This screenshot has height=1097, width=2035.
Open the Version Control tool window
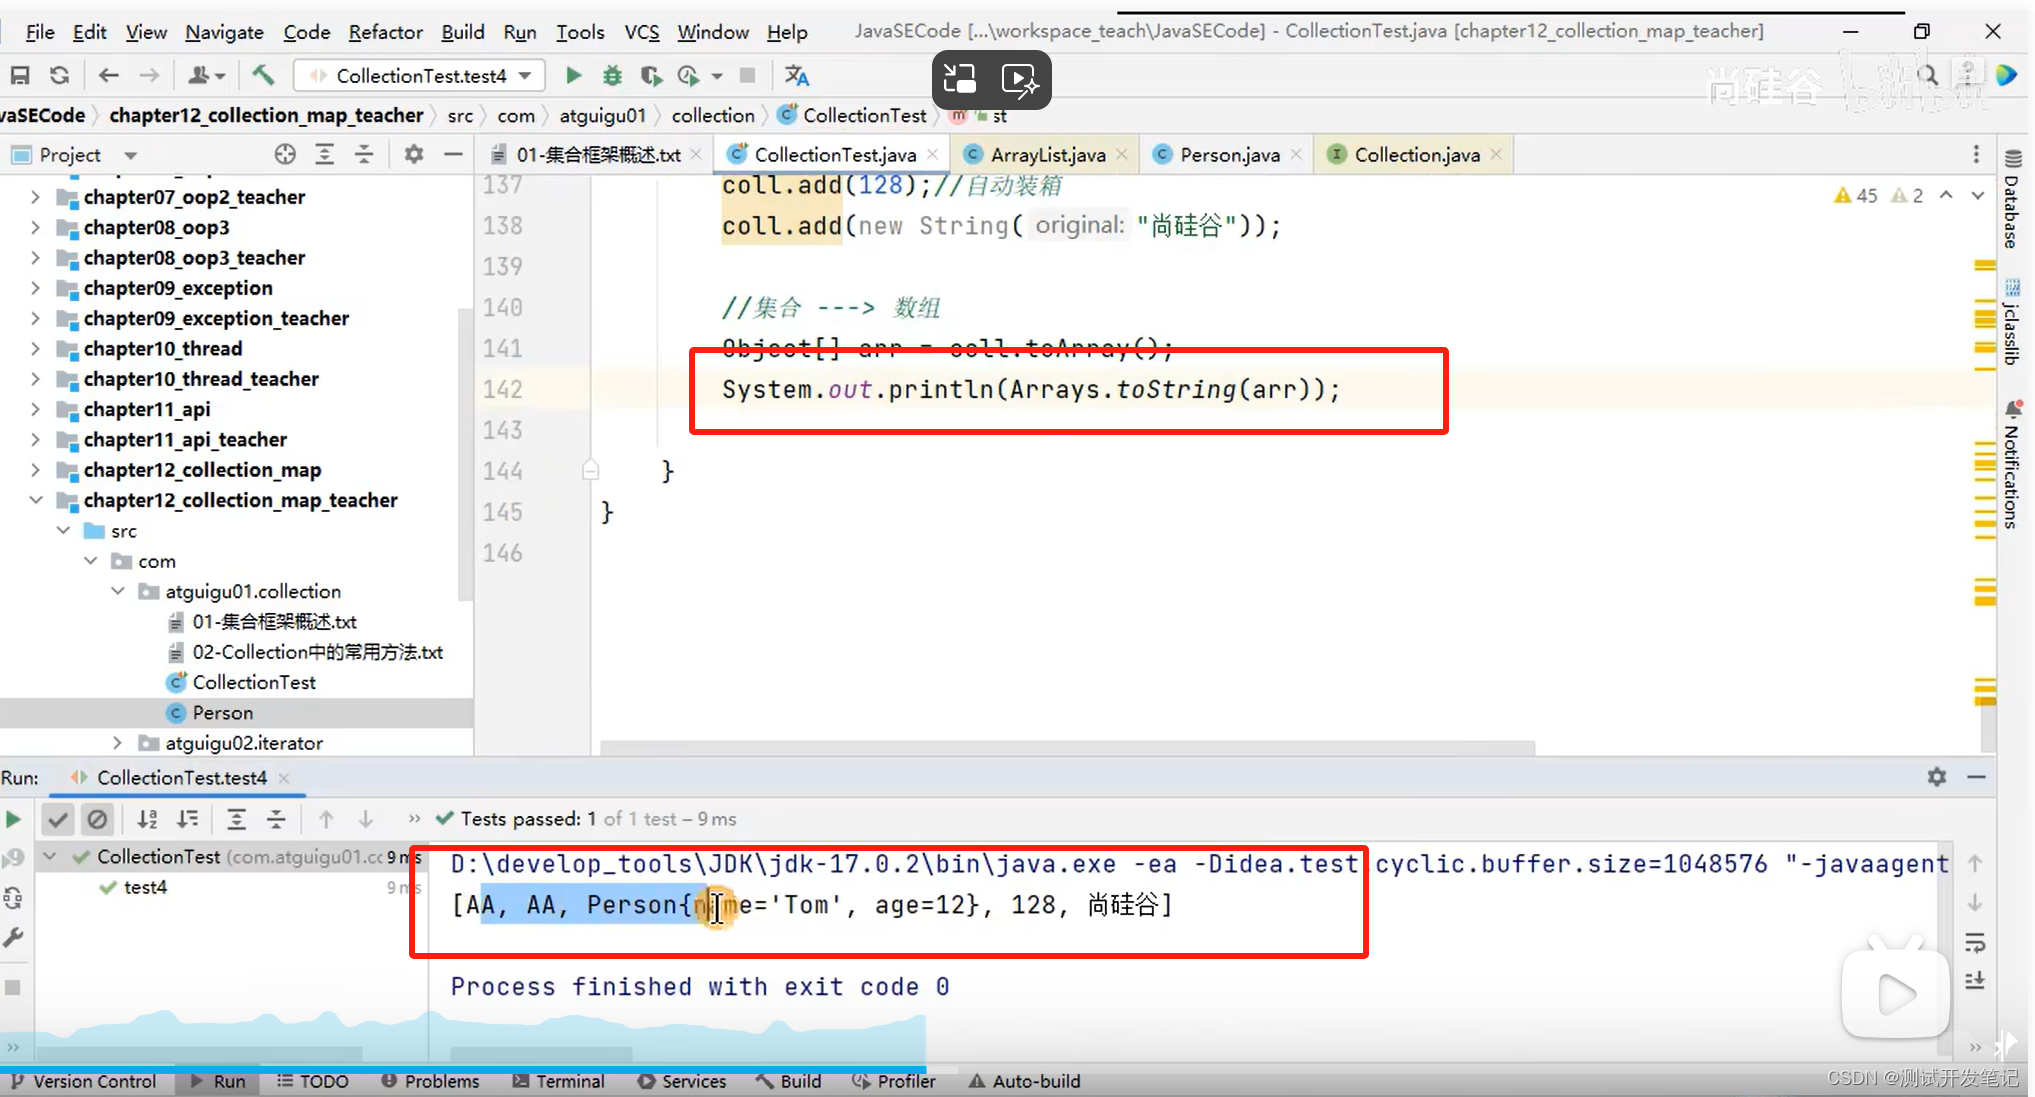coord(84,1081)
